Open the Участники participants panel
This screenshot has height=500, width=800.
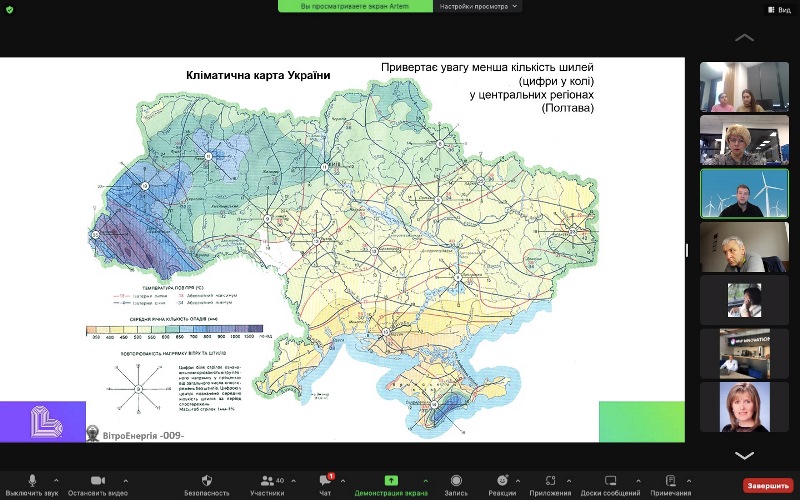268,481
